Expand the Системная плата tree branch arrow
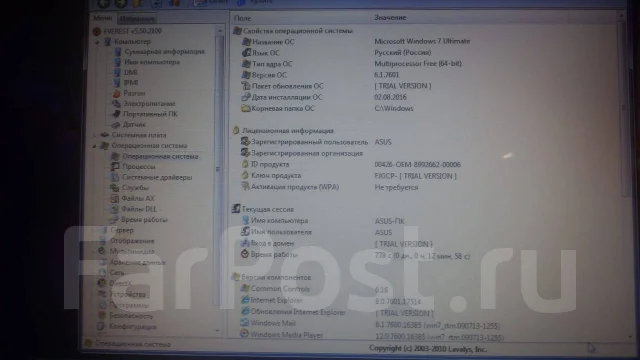This screenshot has width=640, height=360. pyautogui.click(x=94, y=135)
